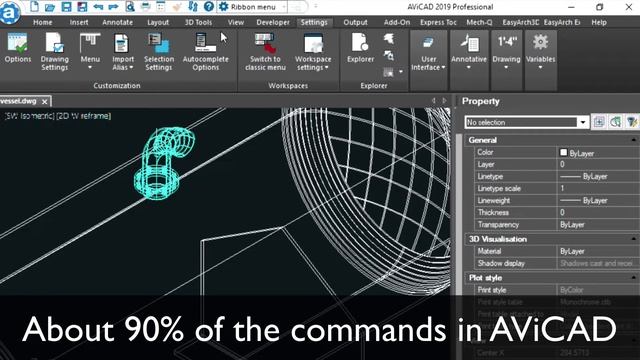640x360 pixels.
Task: Switch to the Output tab
Action: click(355, 22)
